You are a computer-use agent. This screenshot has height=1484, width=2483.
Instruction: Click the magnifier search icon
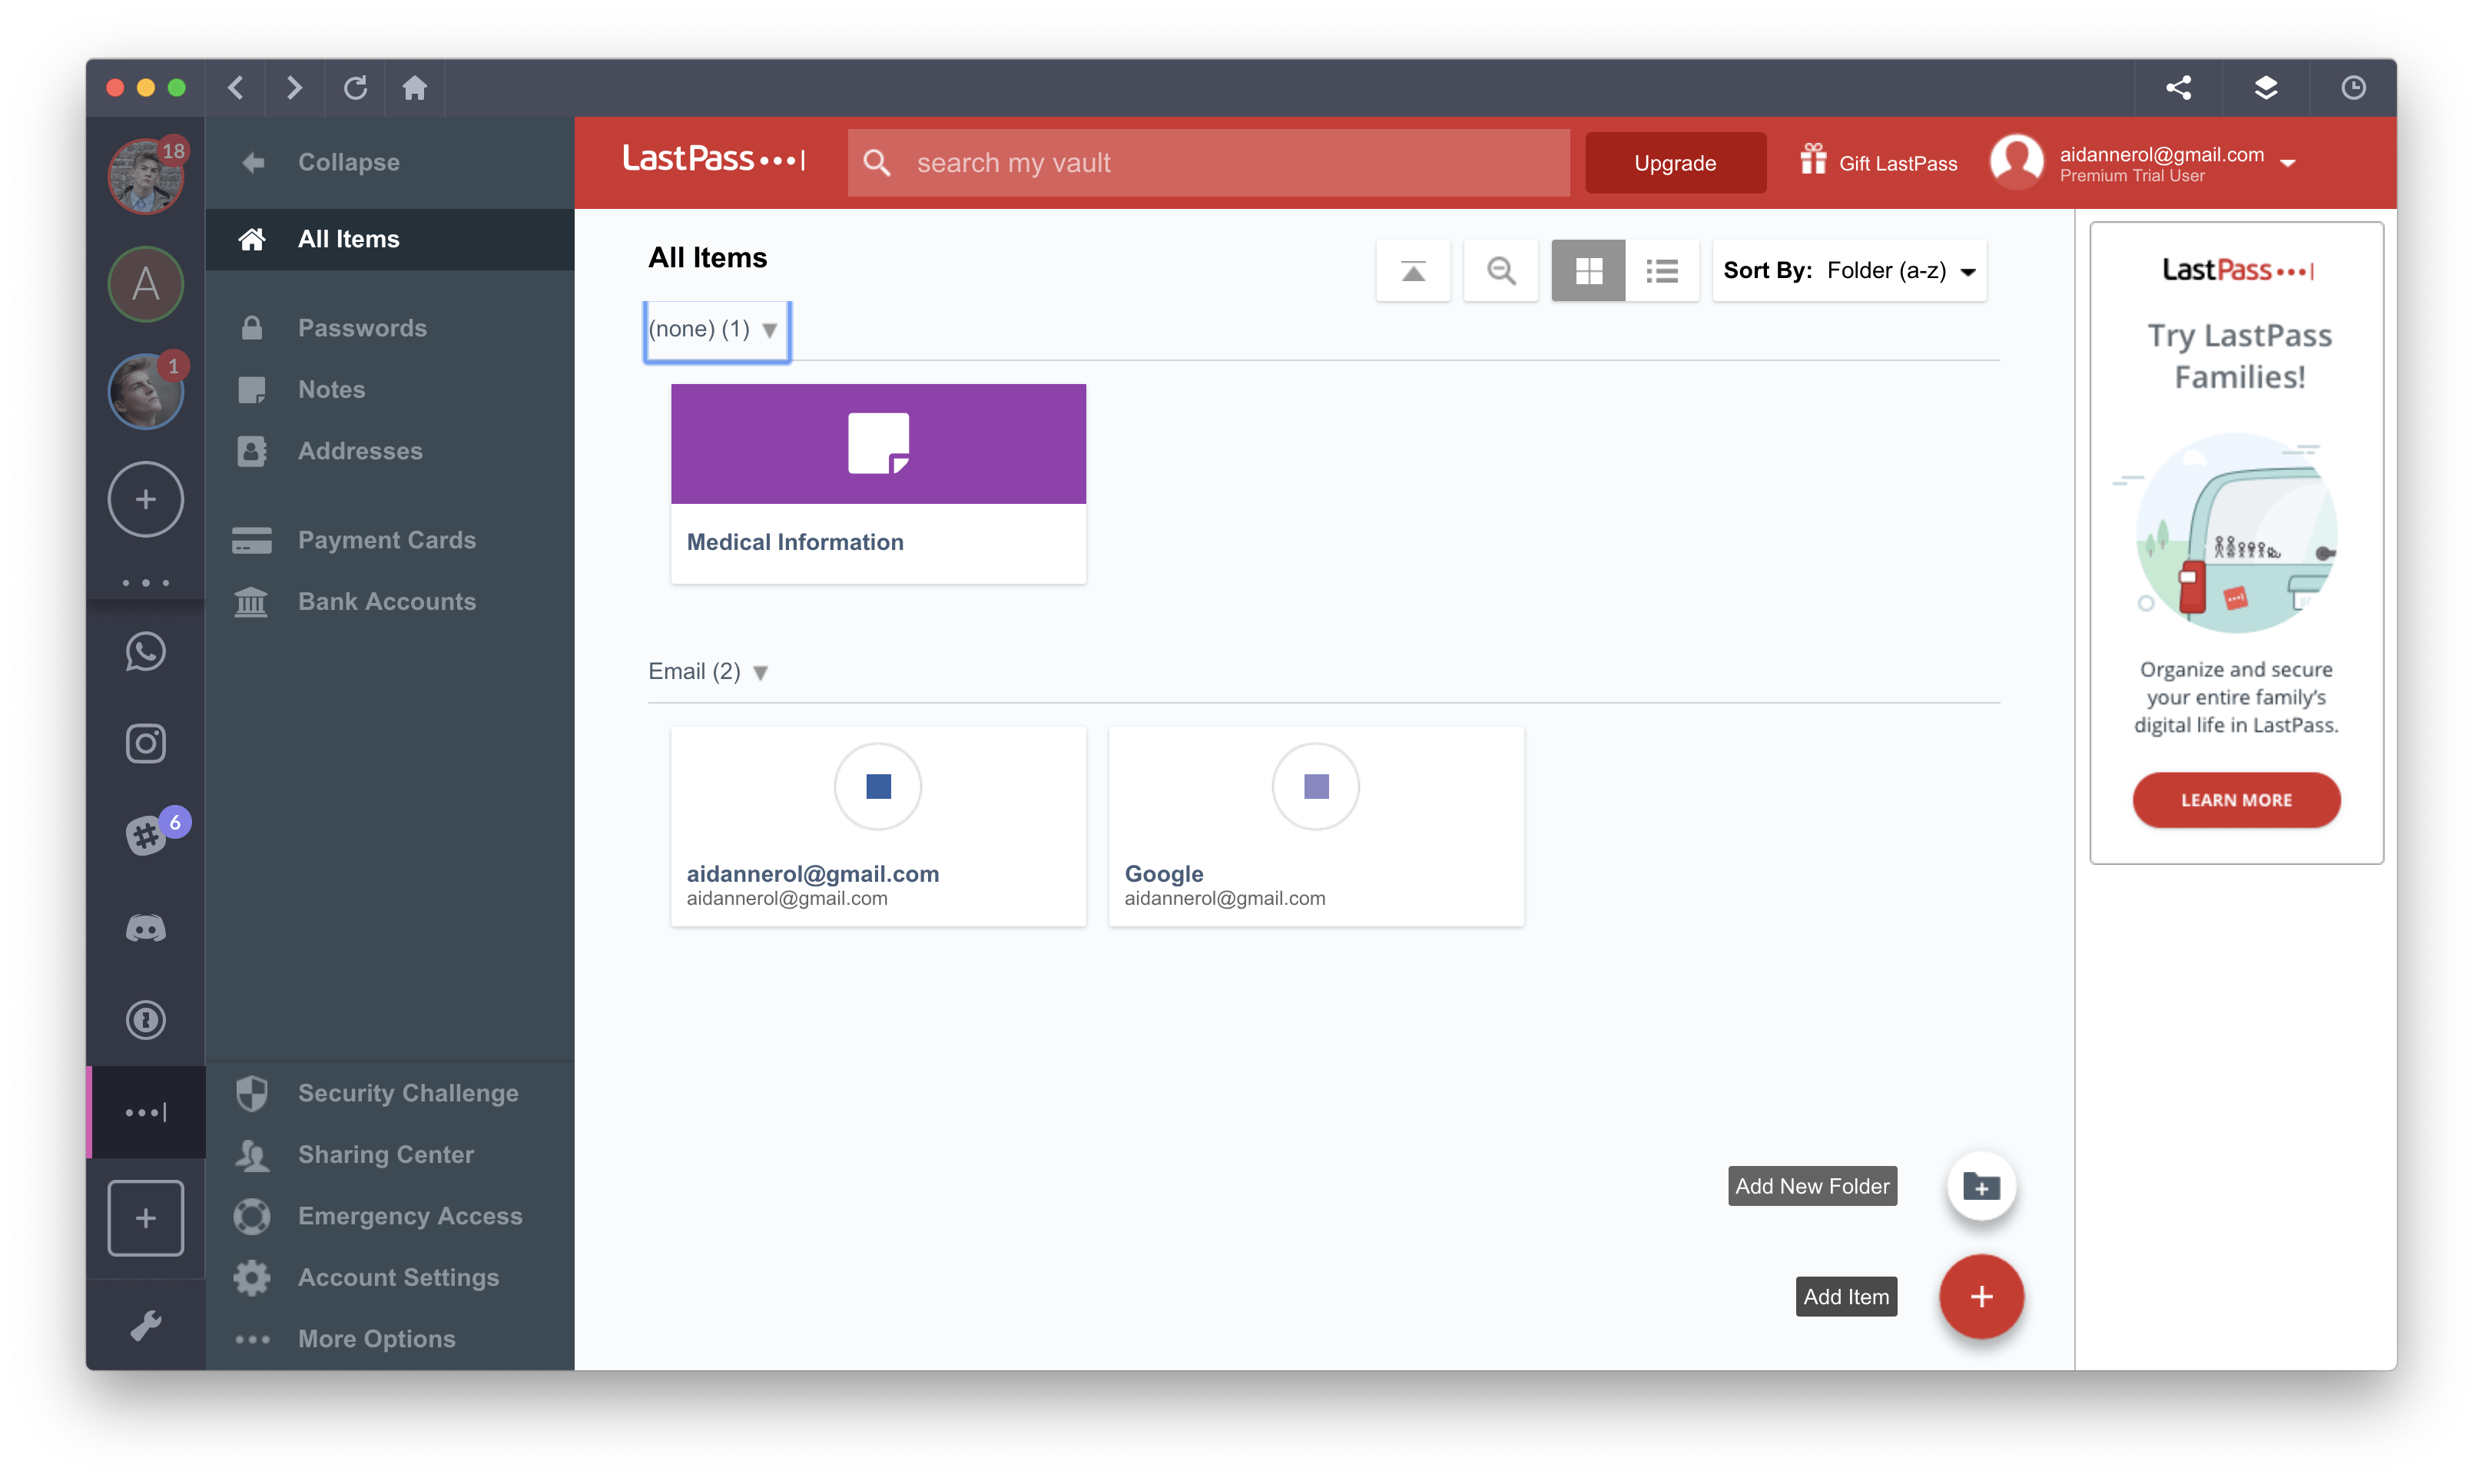tap(1500, 270)
